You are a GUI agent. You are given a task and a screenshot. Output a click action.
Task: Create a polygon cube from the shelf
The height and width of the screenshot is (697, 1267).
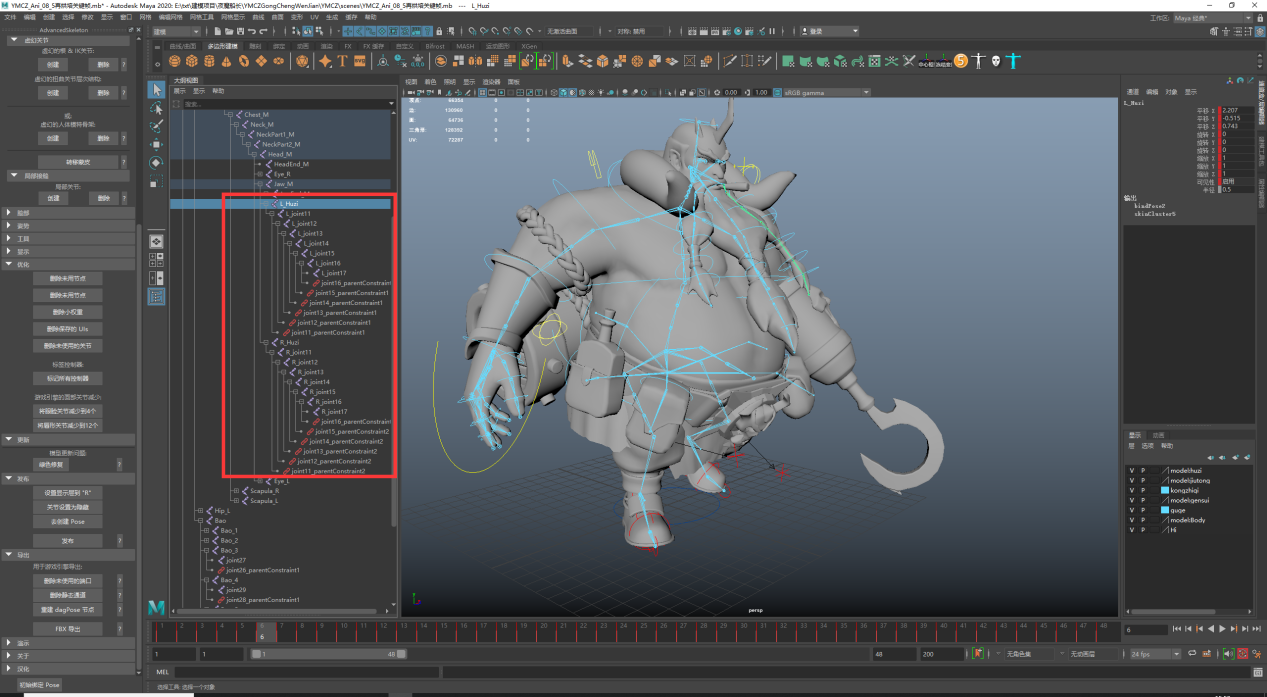pyautogui.click(x=192, y=61)
